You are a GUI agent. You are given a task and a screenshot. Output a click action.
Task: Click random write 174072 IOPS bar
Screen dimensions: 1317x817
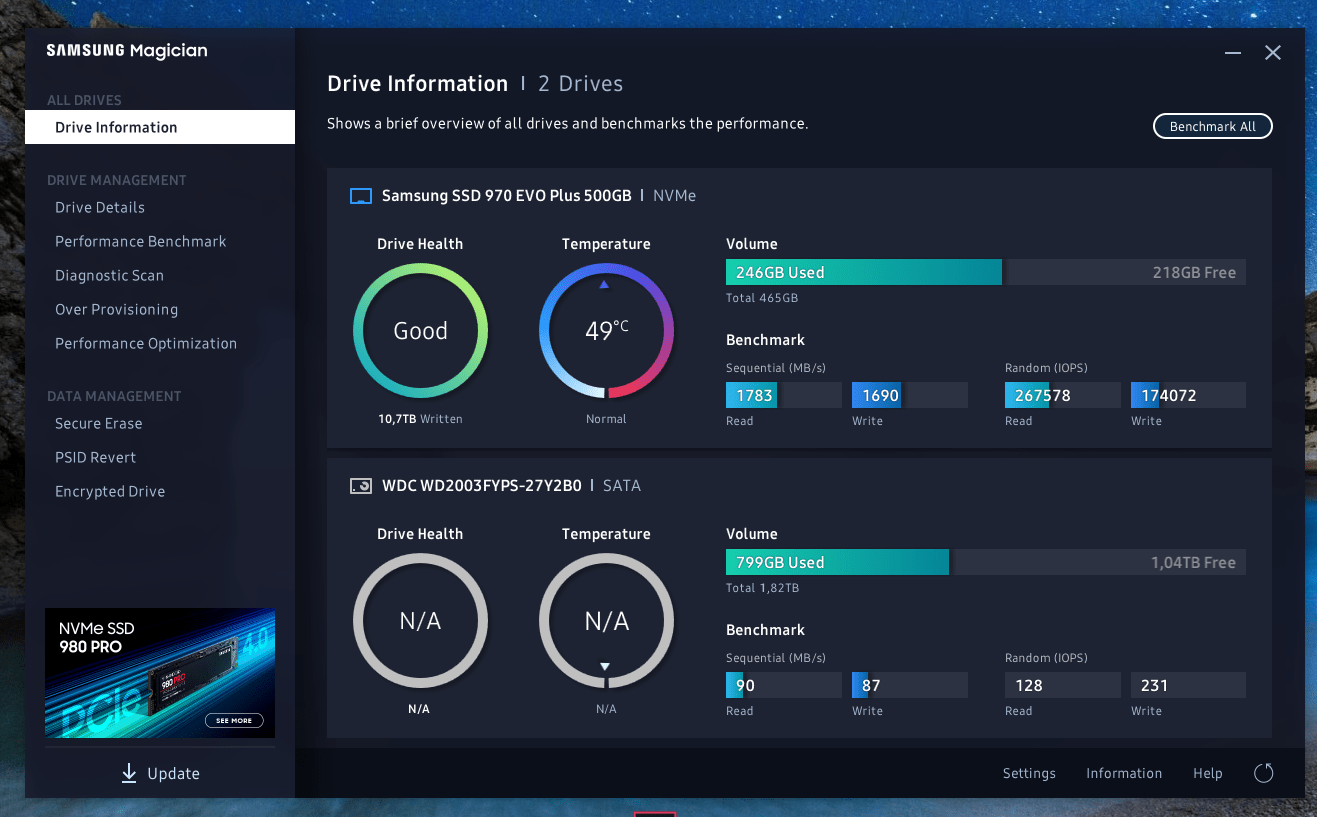(1188, 395)
